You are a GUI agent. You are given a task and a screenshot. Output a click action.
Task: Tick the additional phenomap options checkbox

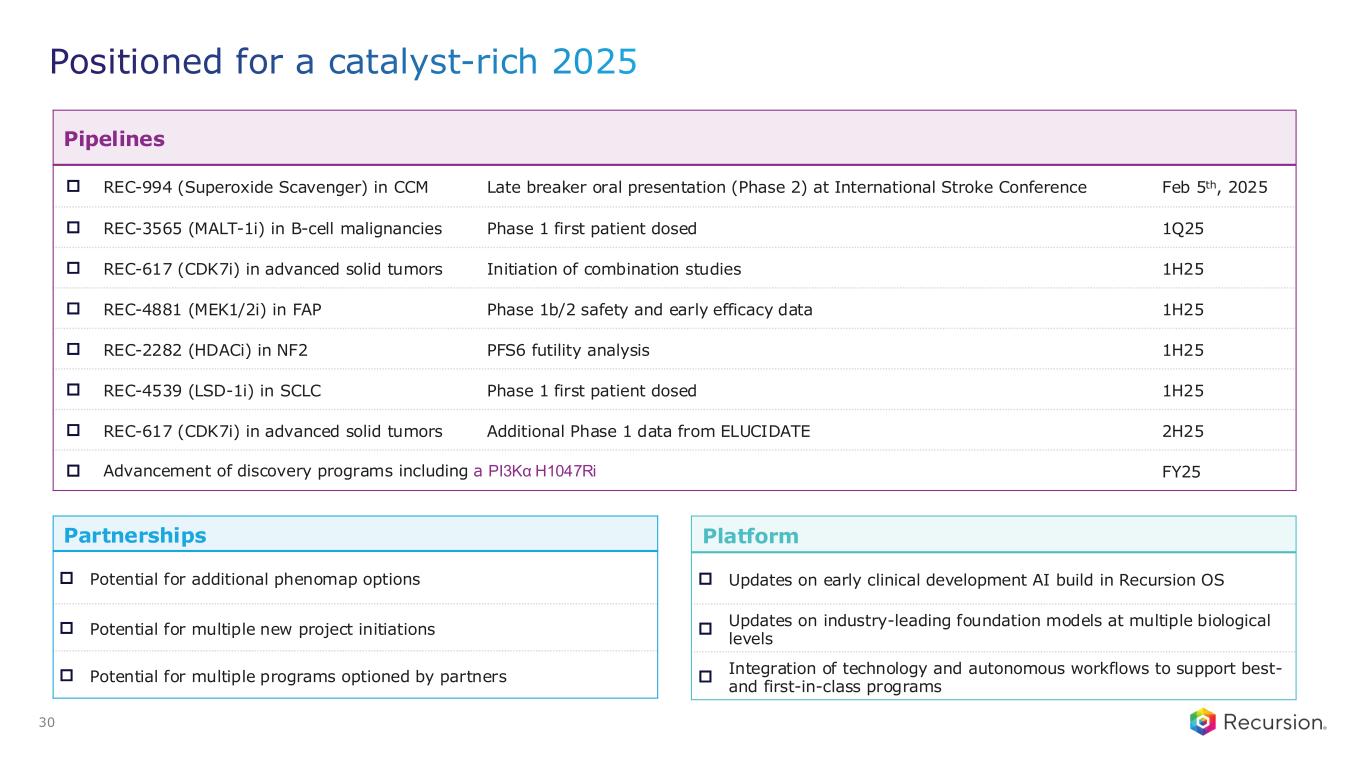point(68,579)
